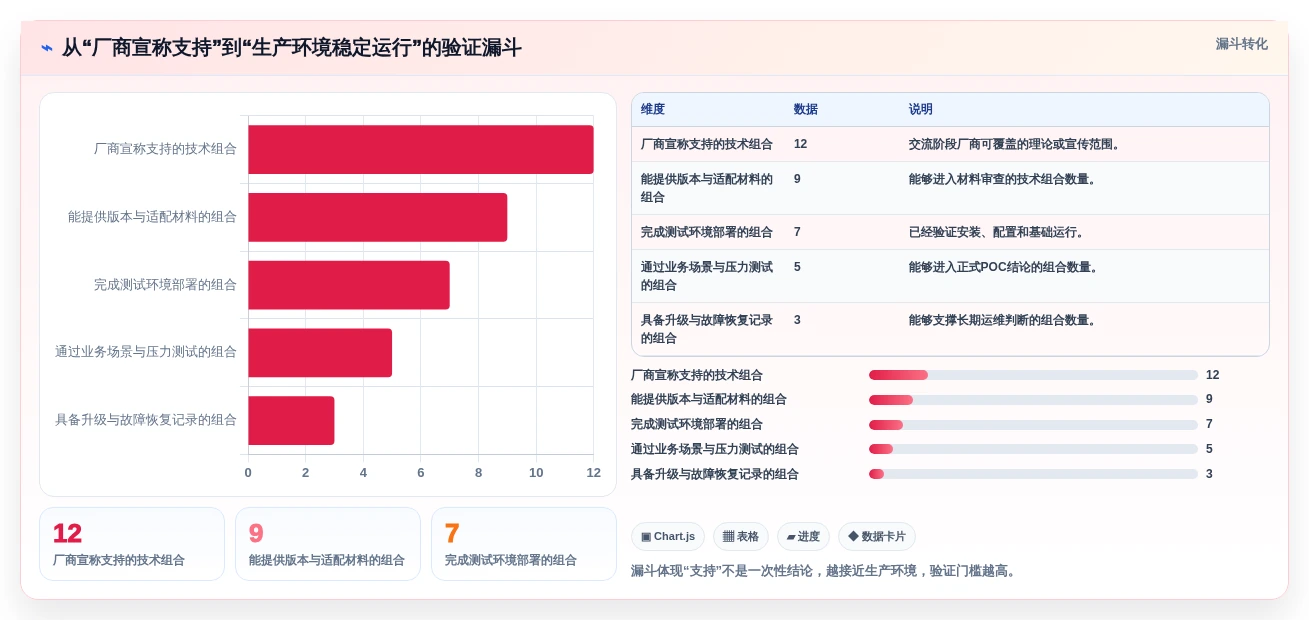Click the 表格 tag chip

point(741,536)
